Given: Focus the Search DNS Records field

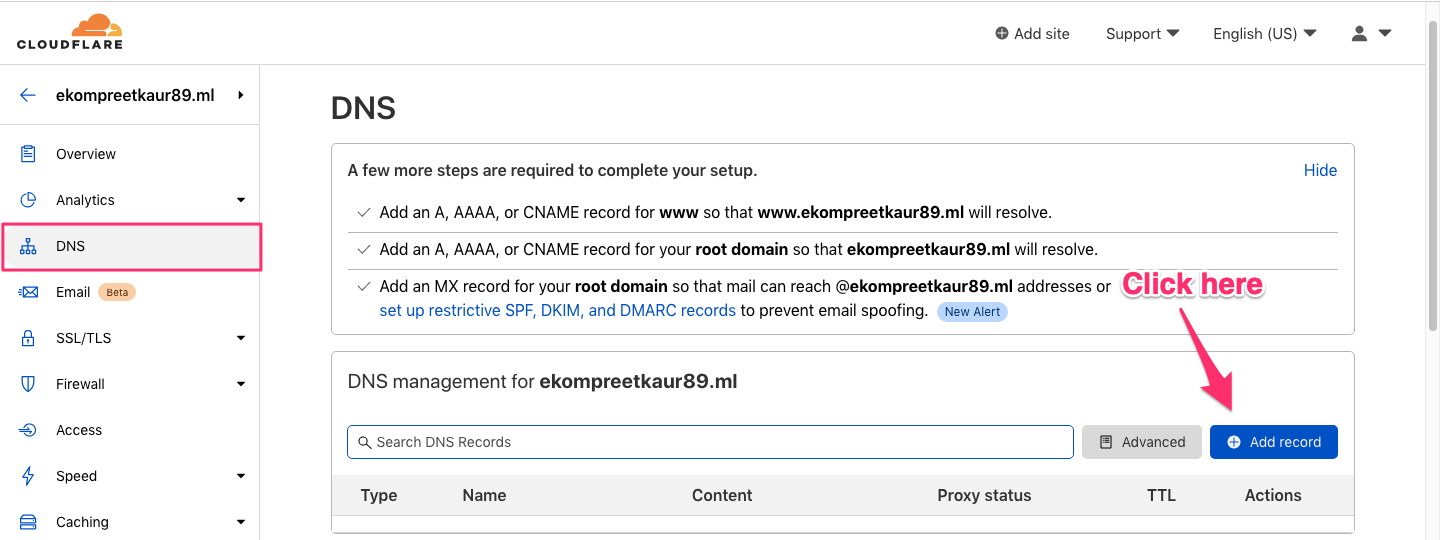Looking at the screenshot, I should click(x=710, y=442).
